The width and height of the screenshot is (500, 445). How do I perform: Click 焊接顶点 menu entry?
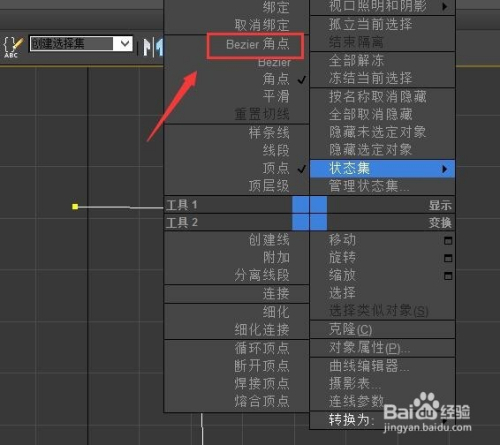pyautogui.click(x=262, y=384)
